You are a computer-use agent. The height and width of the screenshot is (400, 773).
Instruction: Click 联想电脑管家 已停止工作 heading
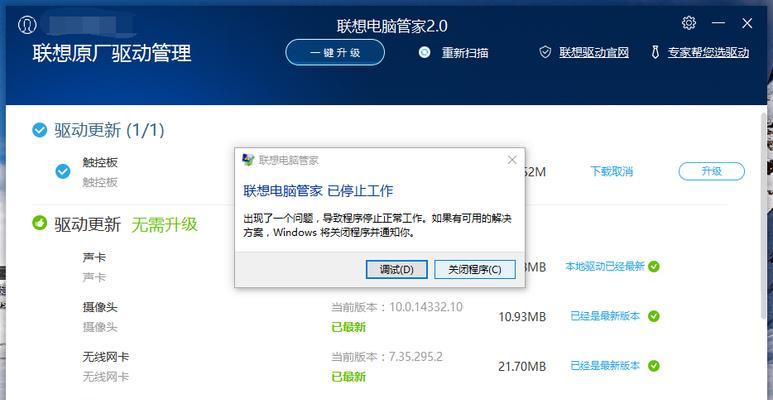318,191
